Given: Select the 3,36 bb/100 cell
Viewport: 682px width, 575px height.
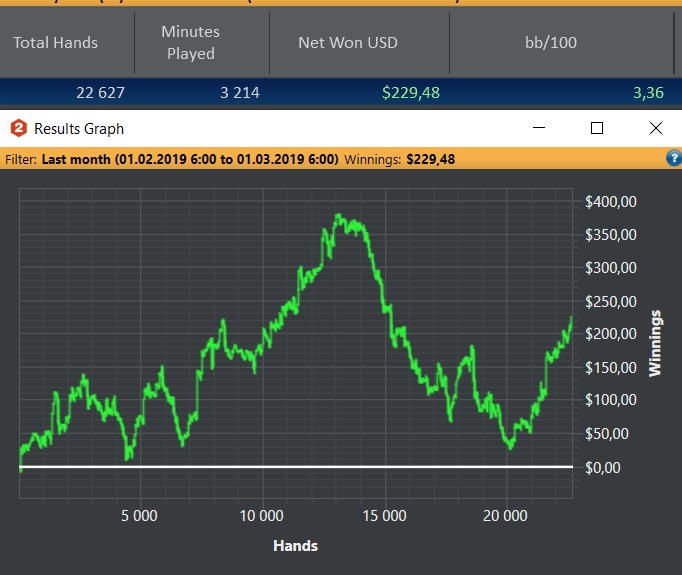Looking at the screenshot, I should [648, 93].
